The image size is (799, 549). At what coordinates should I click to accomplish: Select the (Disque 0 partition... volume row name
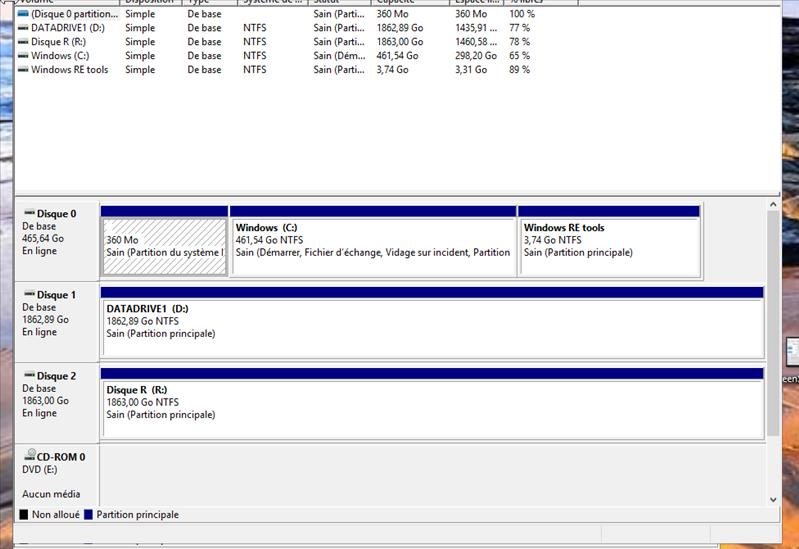pyautogui.click(x=74, y=14)
